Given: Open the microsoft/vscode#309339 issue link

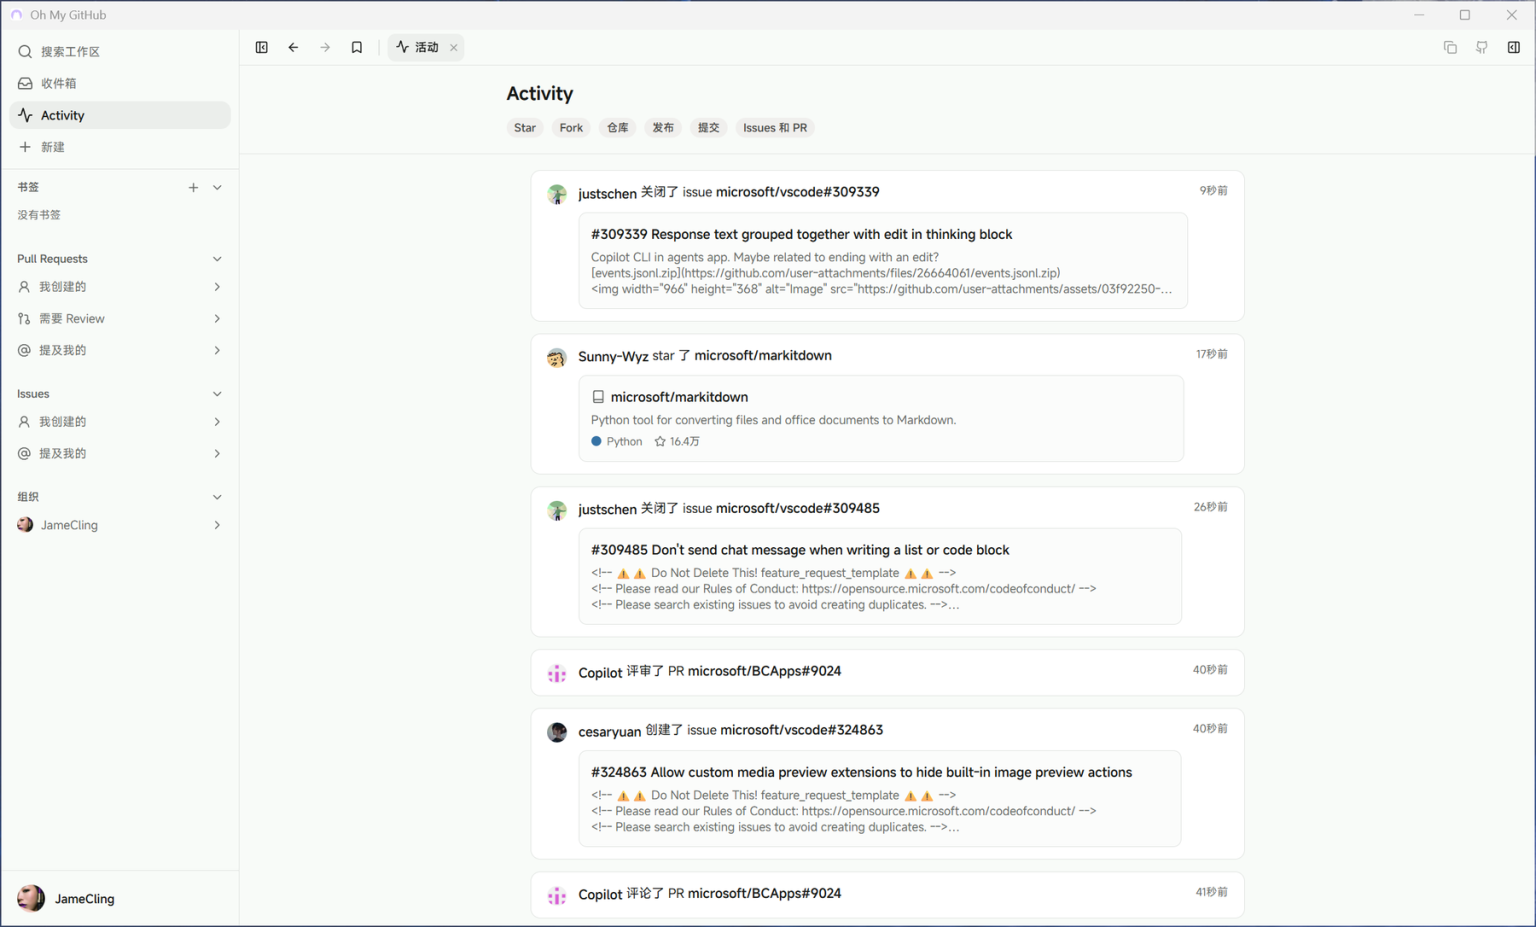Looking at the screenshot, I should 798,192.
